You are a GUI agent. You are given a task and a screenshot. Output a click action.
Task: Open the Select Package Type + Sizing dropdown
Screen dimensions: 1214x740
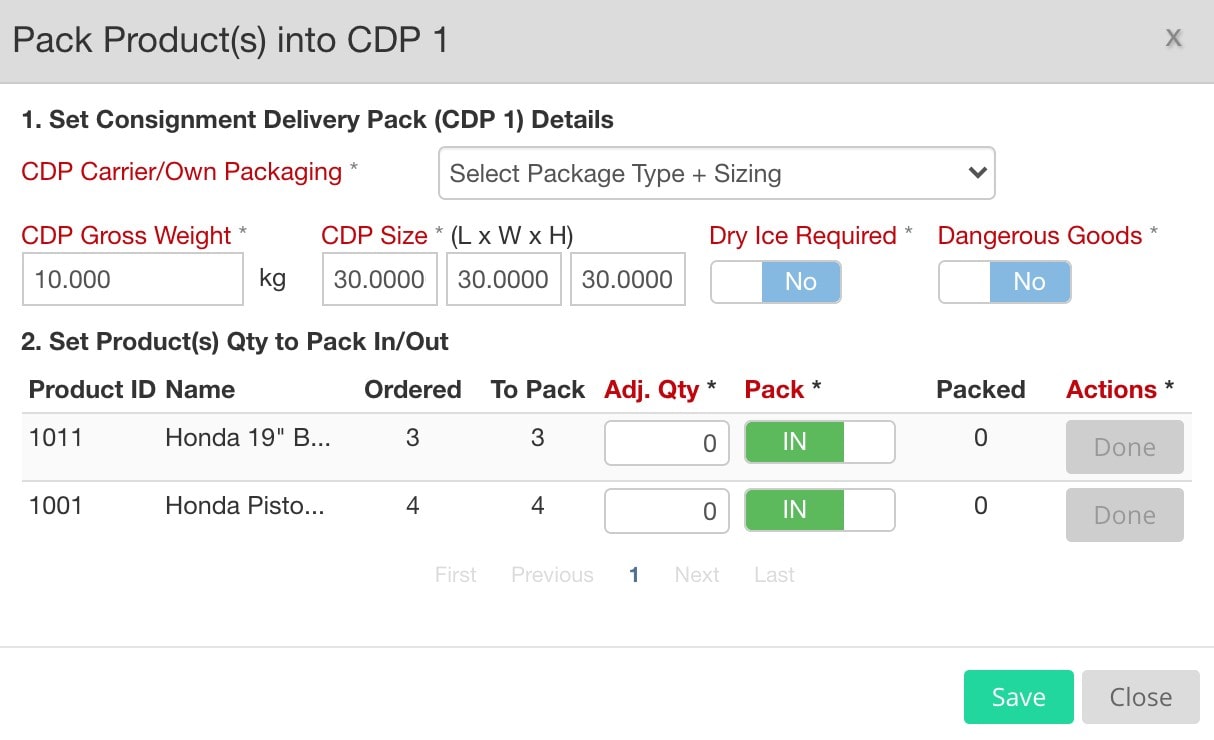[x=716, y=173]
